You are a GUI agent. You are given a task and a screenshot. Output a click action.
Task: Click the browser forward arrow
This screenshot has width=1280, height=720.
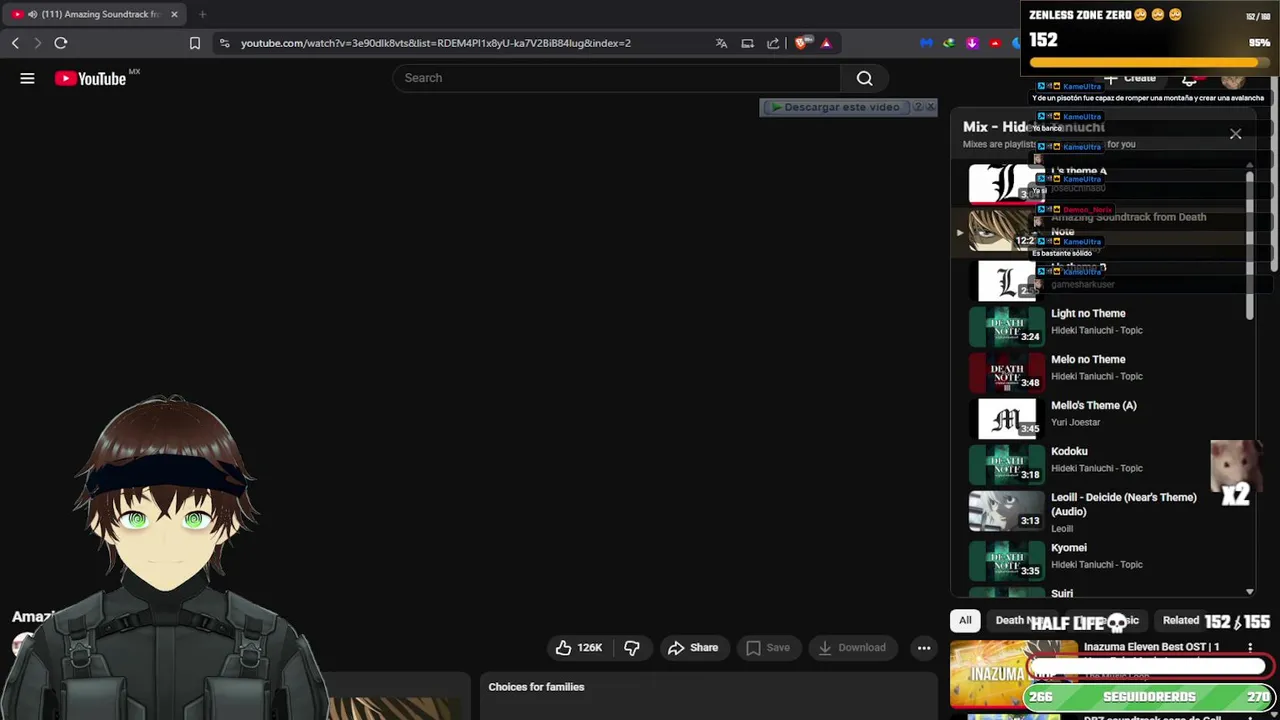pyautogui.click(x=38, y=43)
